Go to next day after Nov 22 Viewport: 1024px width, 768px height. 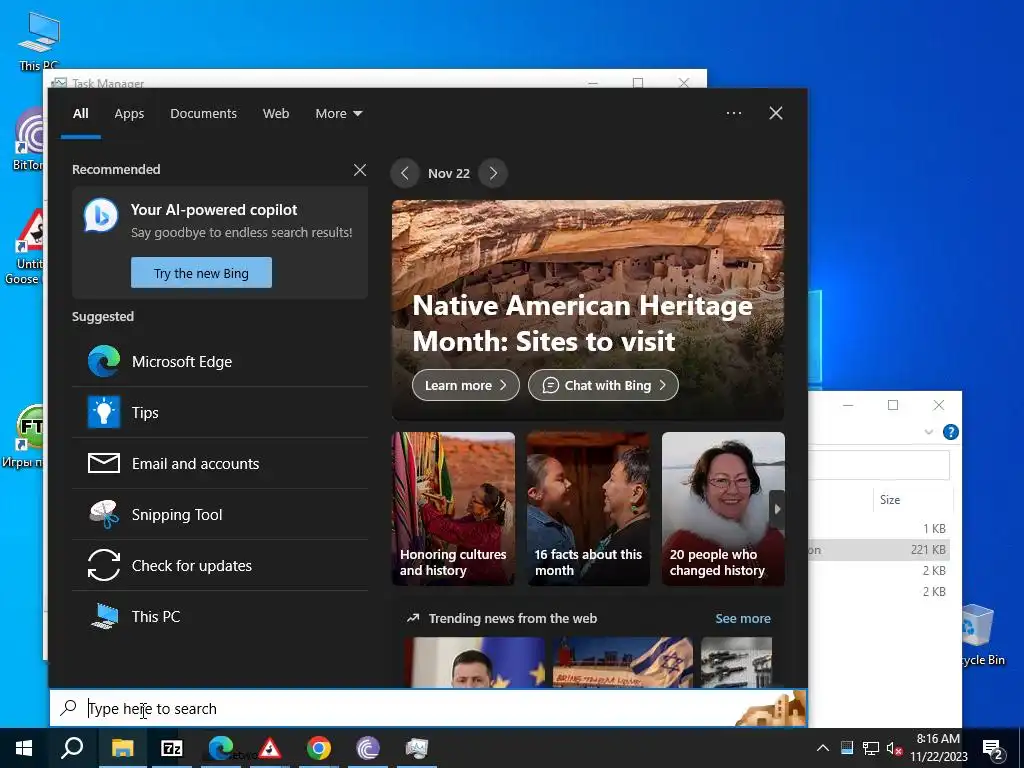click(493, 173)
